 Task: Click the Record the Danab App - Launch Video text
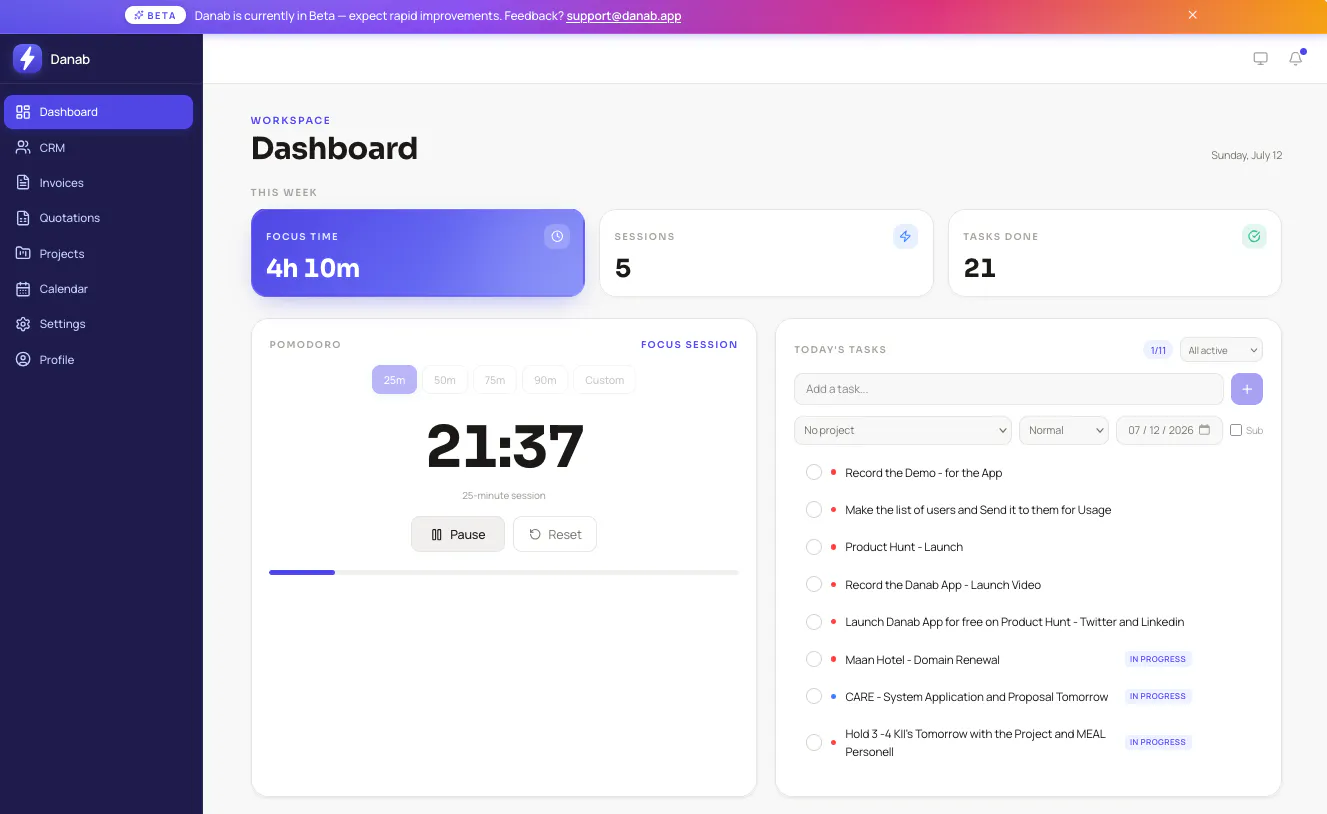click(943, 584)
